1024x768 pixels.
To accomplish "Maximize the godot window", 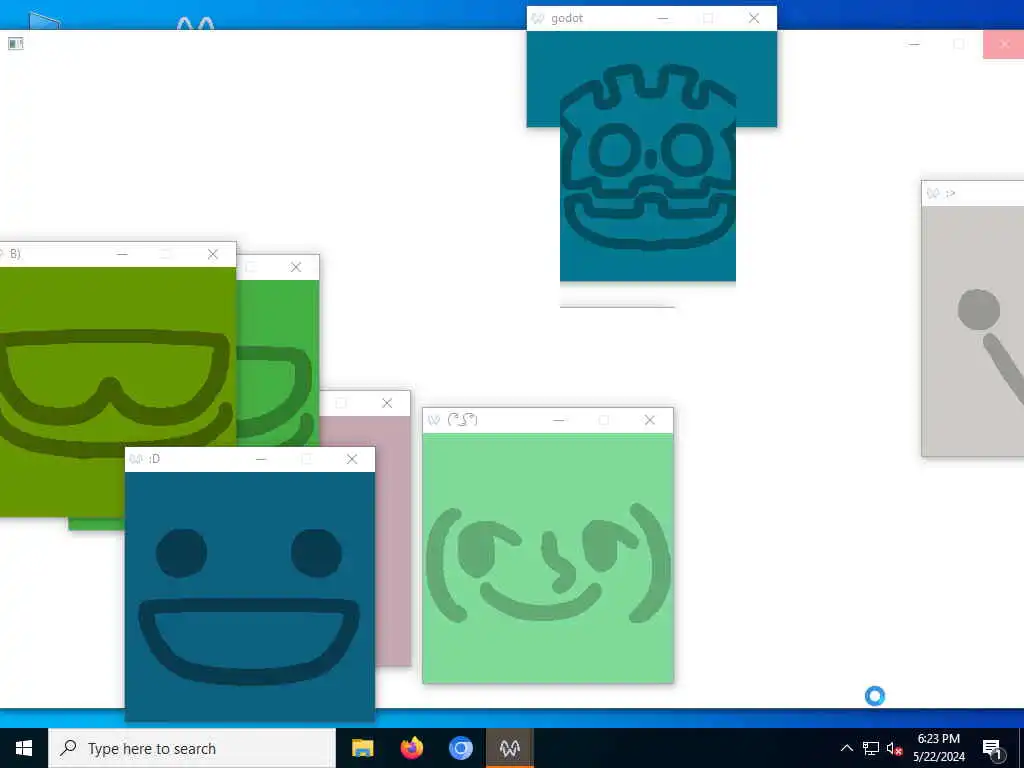I will pos(708,18).
